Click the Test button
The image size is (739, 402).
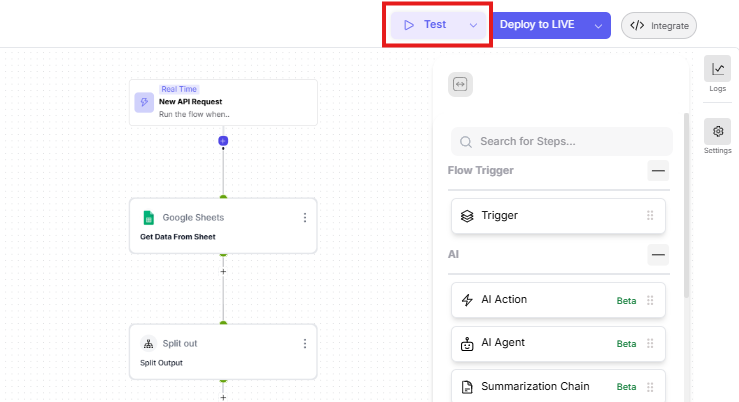tap(426, 25)
